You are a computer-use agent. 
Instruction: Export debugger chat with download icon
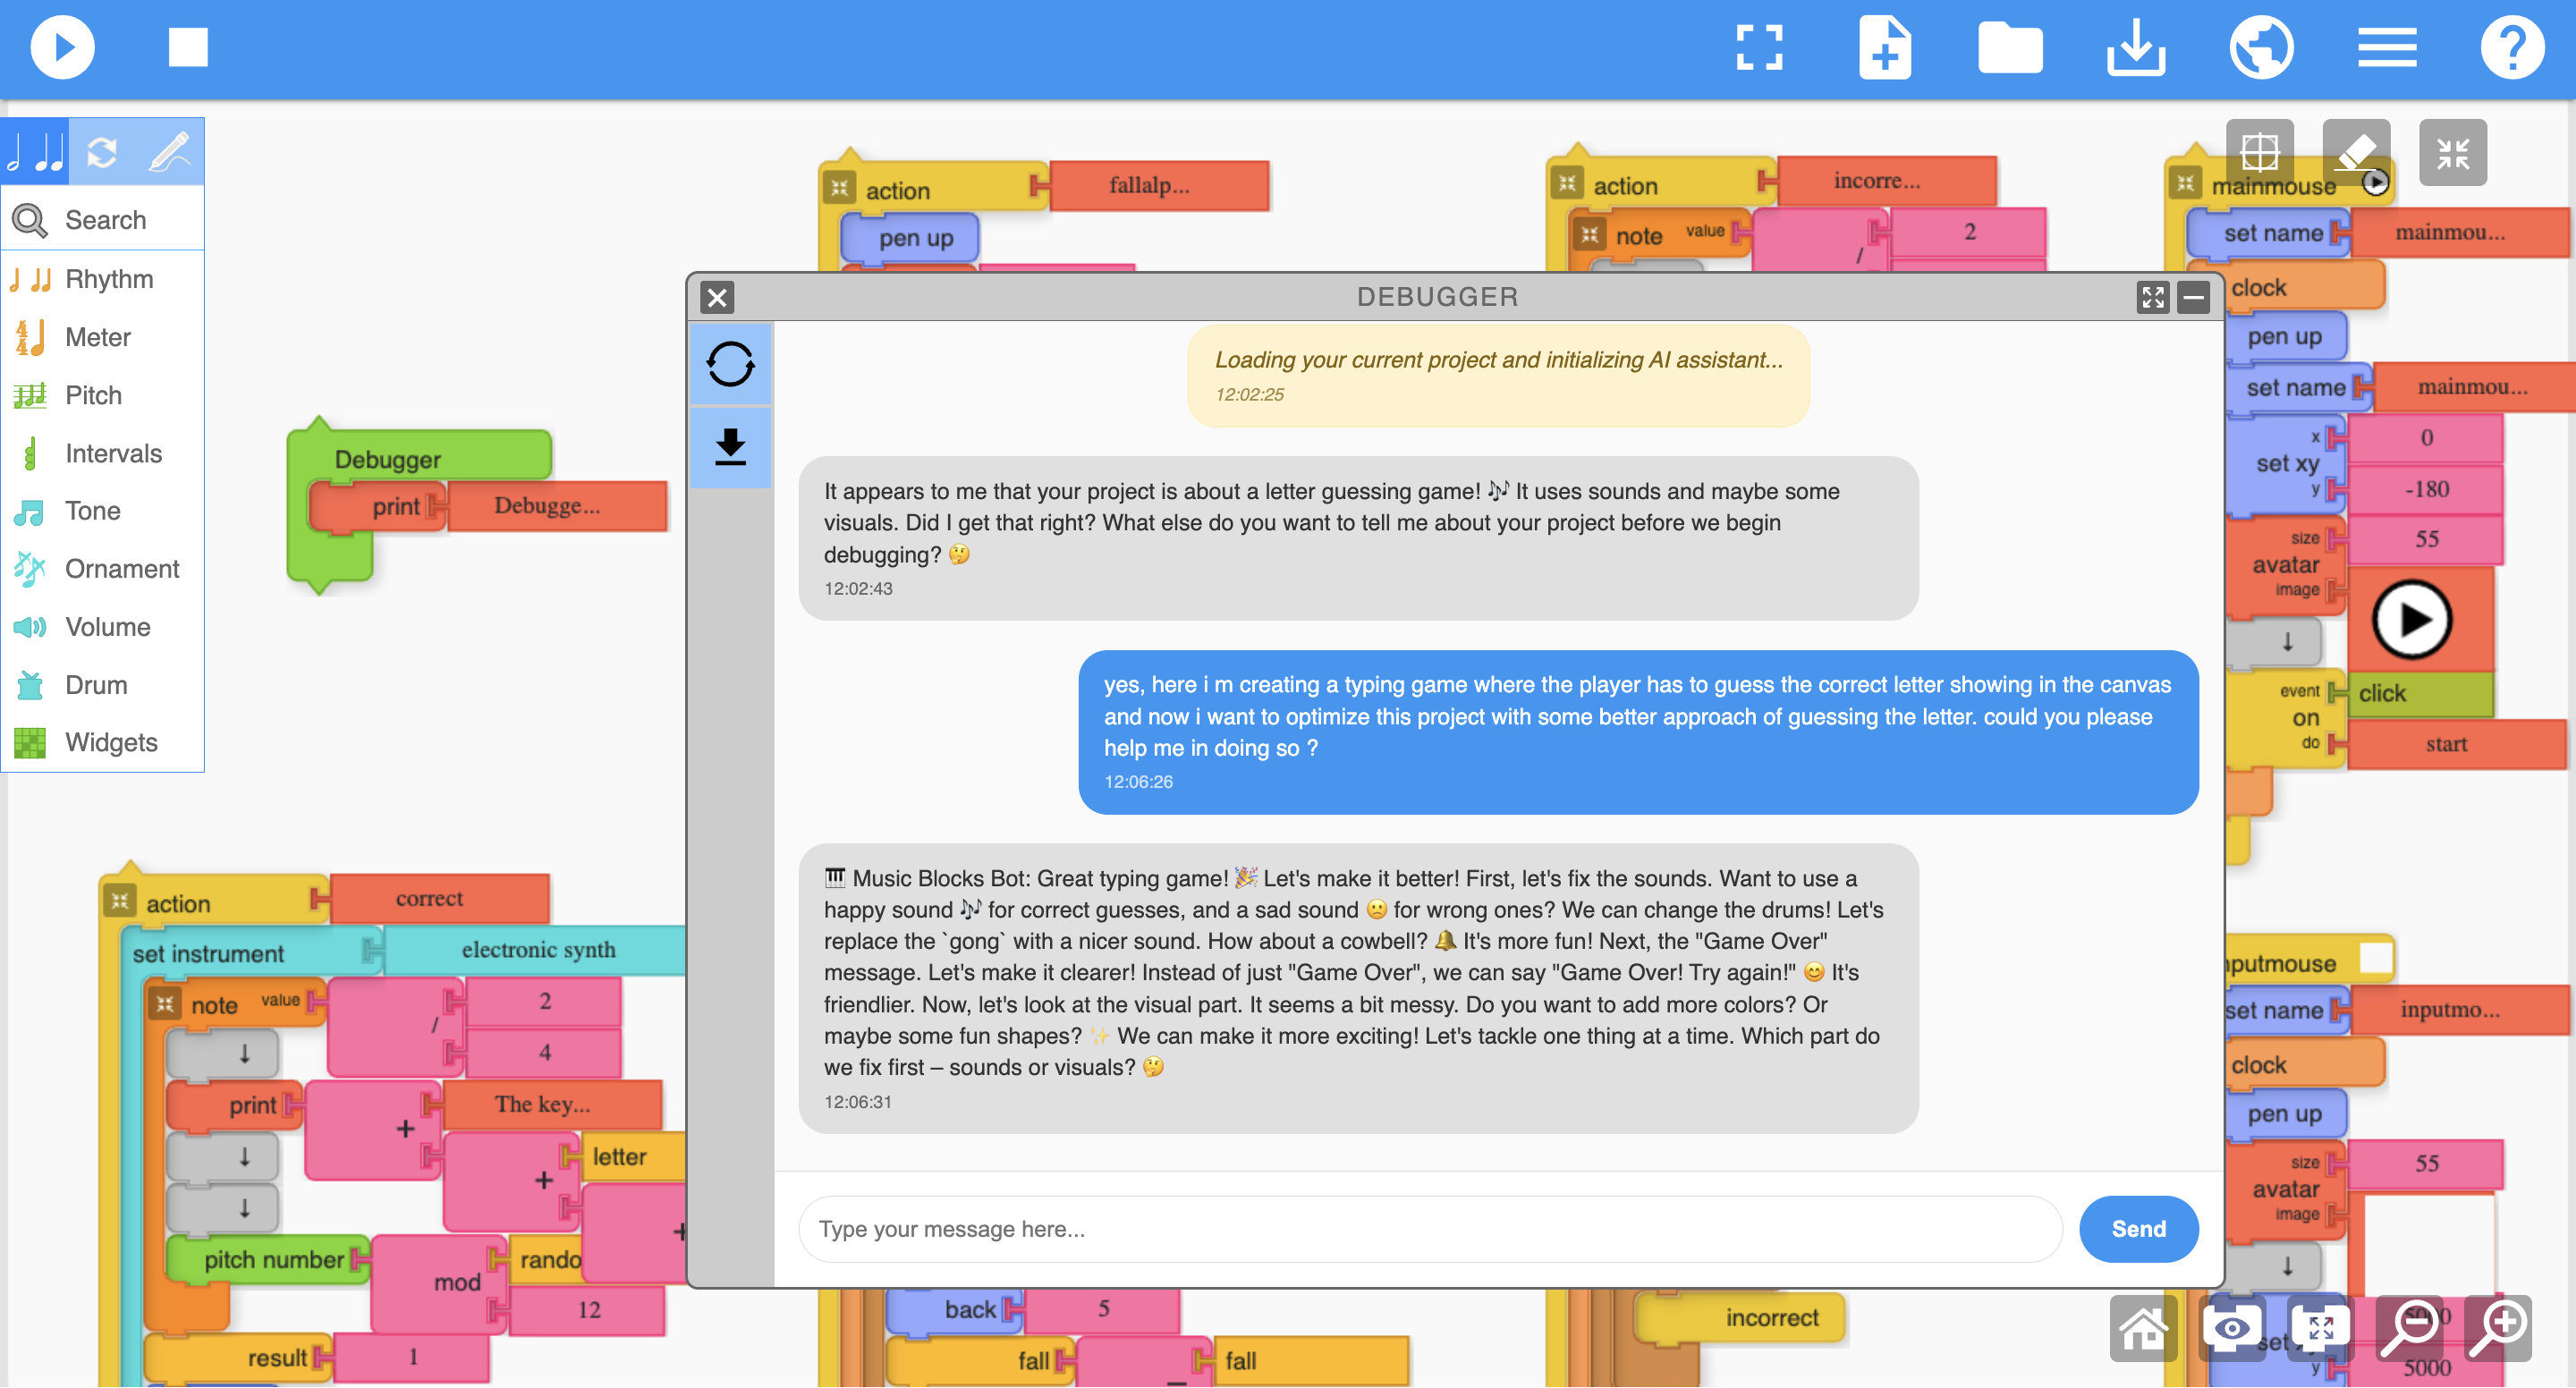coord(730,446)
